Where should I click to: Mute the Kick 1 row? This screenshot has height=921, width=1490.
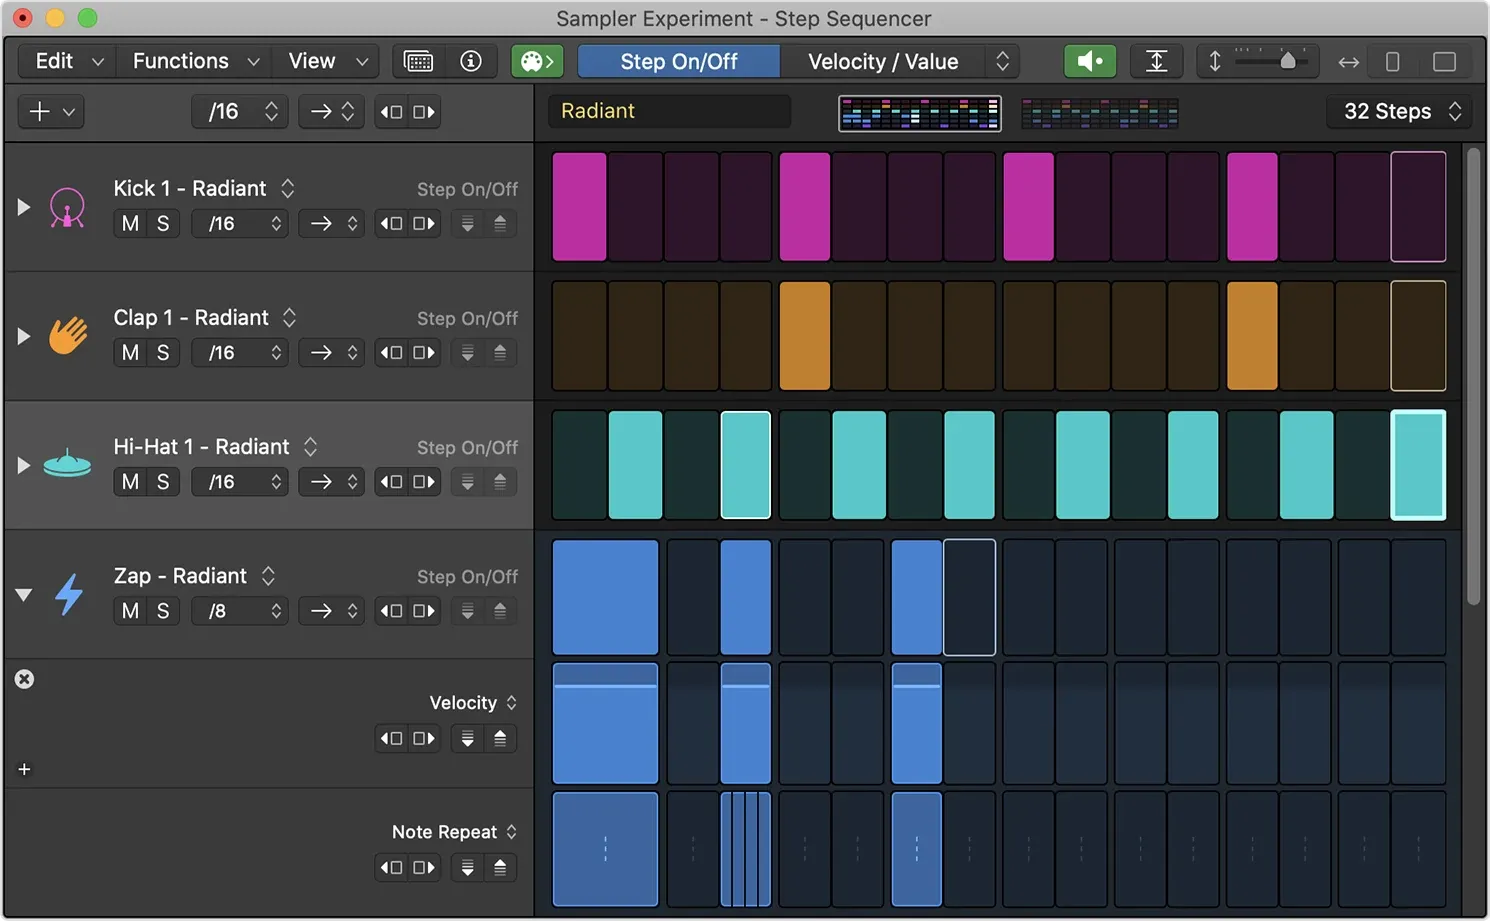130,224
